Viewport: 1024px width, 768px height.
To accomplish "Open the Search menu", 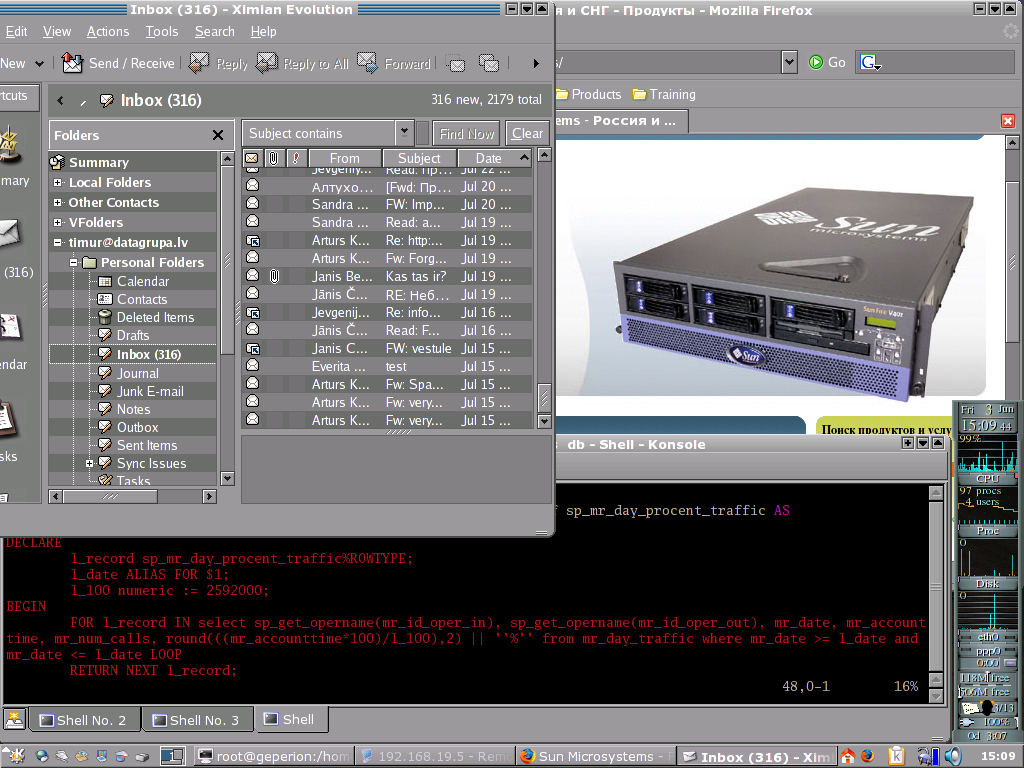I will 214,31.
